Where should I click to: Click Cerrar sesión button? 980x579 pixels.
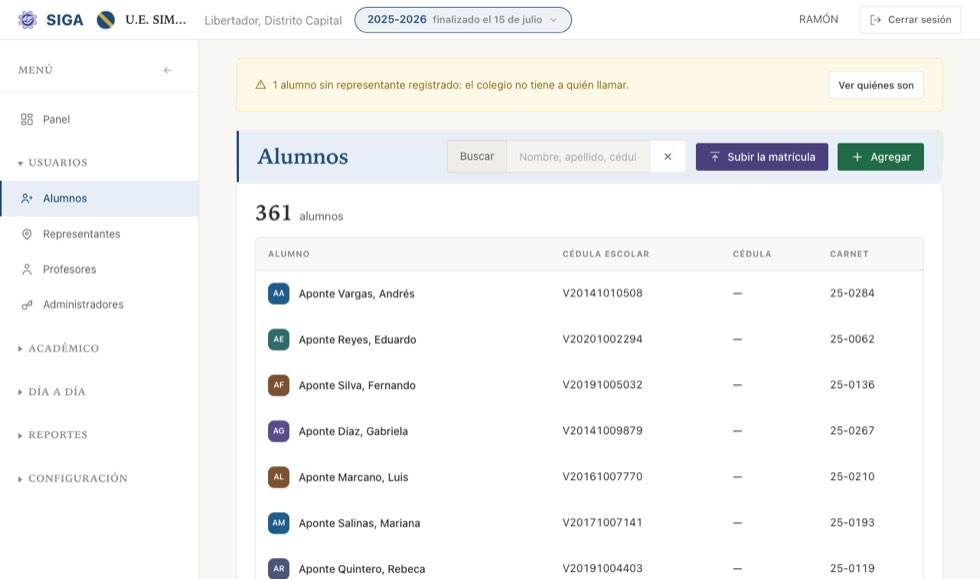[911, 20]
